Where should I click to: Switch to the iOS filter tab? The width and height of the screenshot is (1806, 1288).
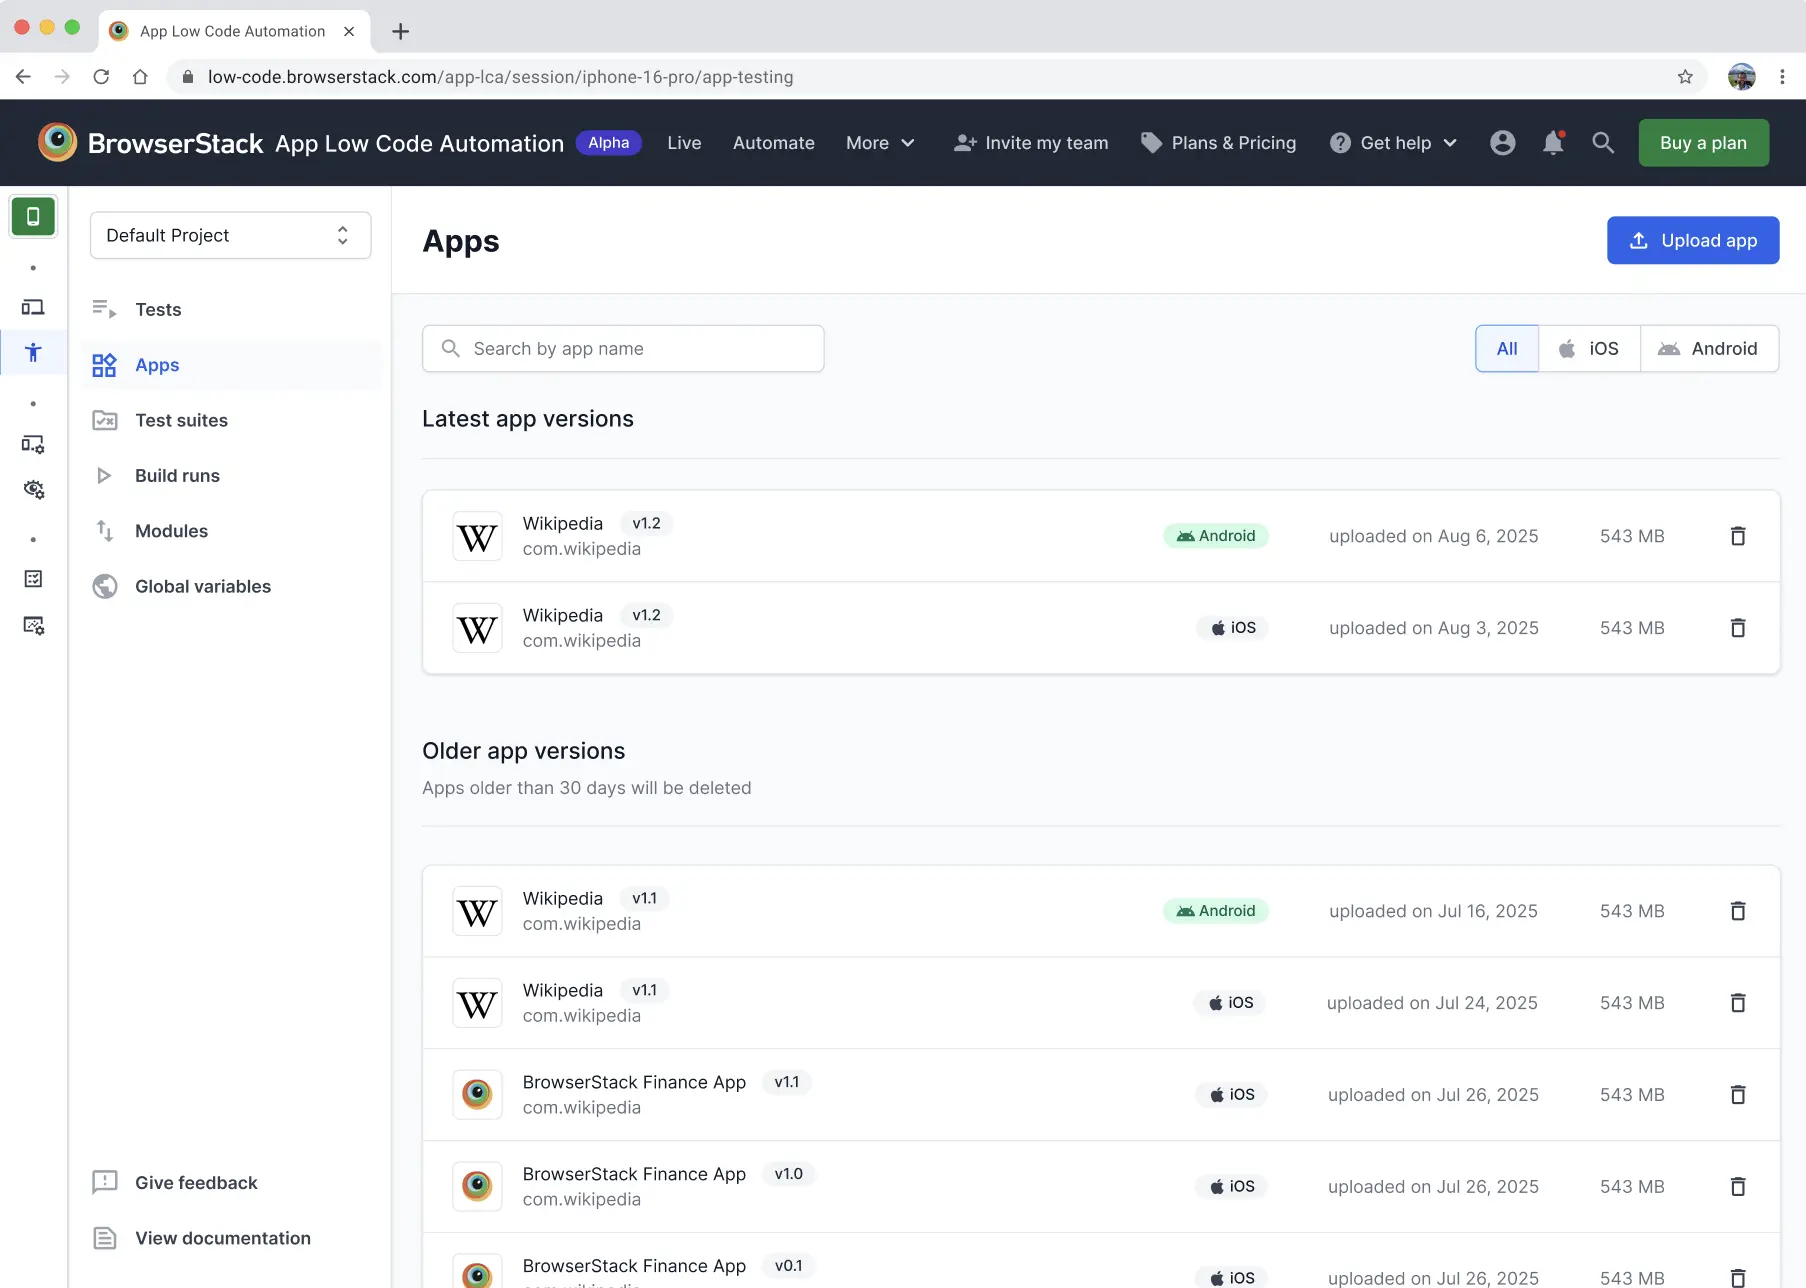coord(1589,348)
